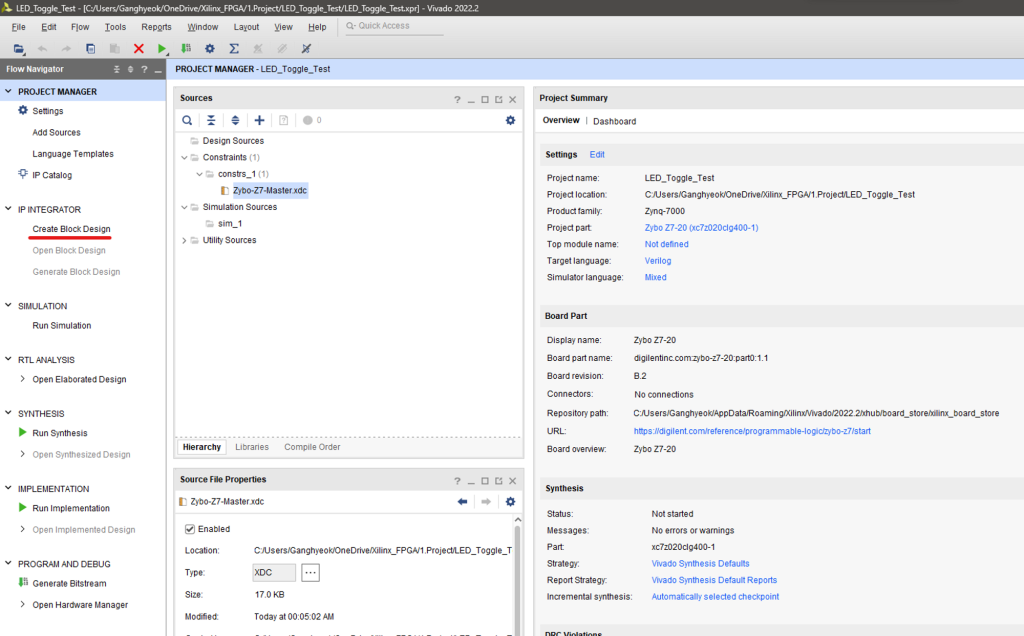1024x636 pixels.
Task: Open the Sigma reports toolbar icon
Action: coord(234,48)
